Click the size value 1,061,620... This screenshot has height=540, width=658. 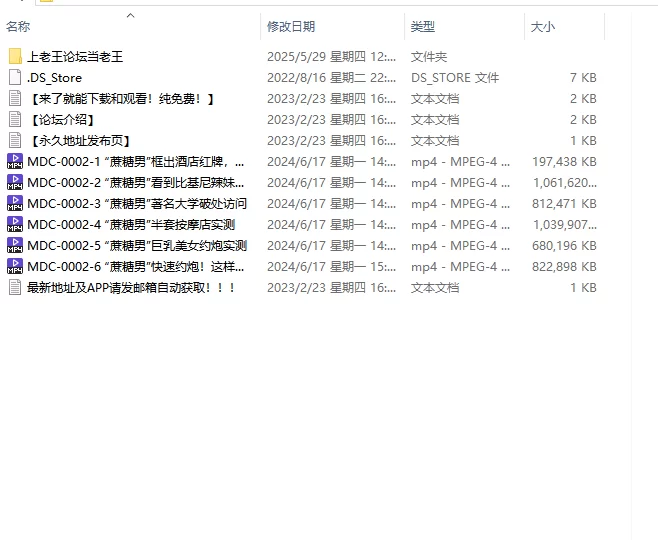pyautogui.click(x=564, y=183)
